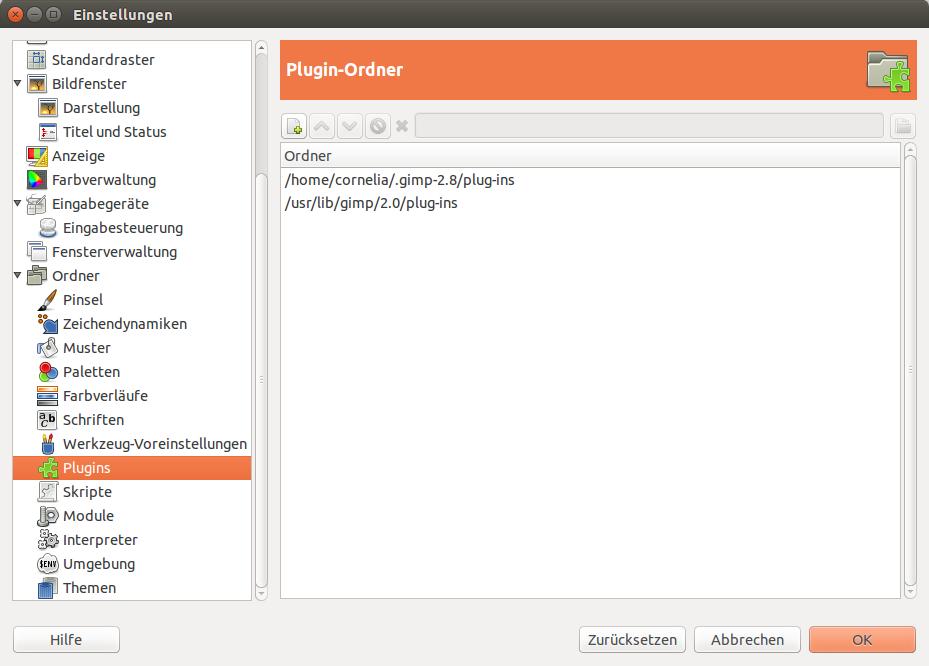
Task: Open the Hilfe help button
Action: coord(66,640)
